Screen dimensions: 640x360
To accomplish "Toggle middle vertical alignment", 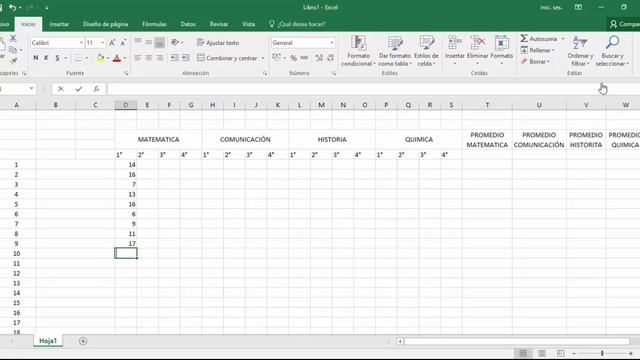I will pyautogui.click(x=149, y=42).
